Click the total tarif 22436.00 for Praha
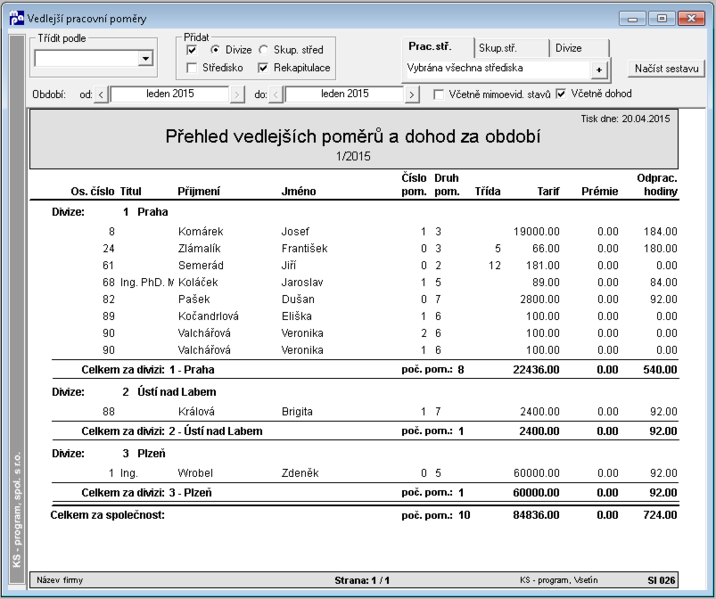The width and height of the screenshot is (716, 599). click(536, 370)
